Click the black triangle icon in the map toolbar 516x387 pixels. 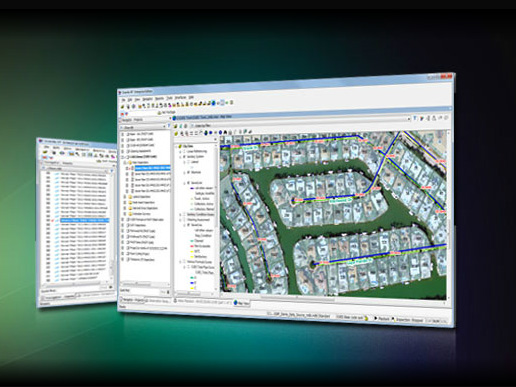(x=225, y=132)
